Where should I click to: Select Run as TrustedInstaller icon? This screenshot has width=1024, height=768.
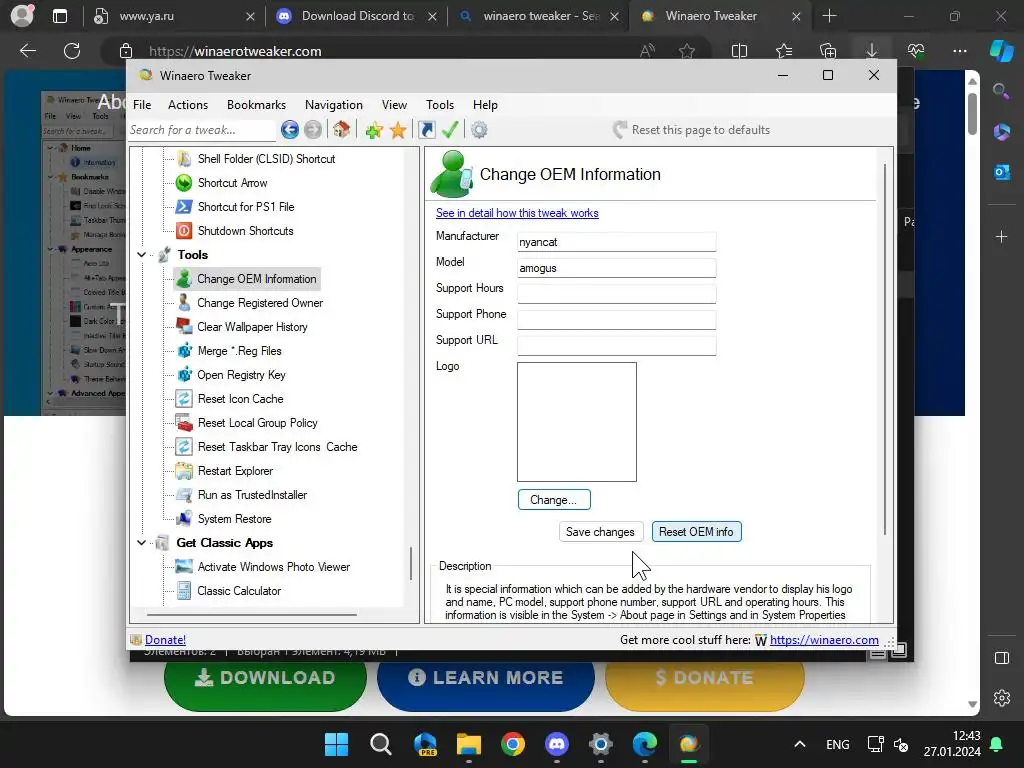(184, 495)
